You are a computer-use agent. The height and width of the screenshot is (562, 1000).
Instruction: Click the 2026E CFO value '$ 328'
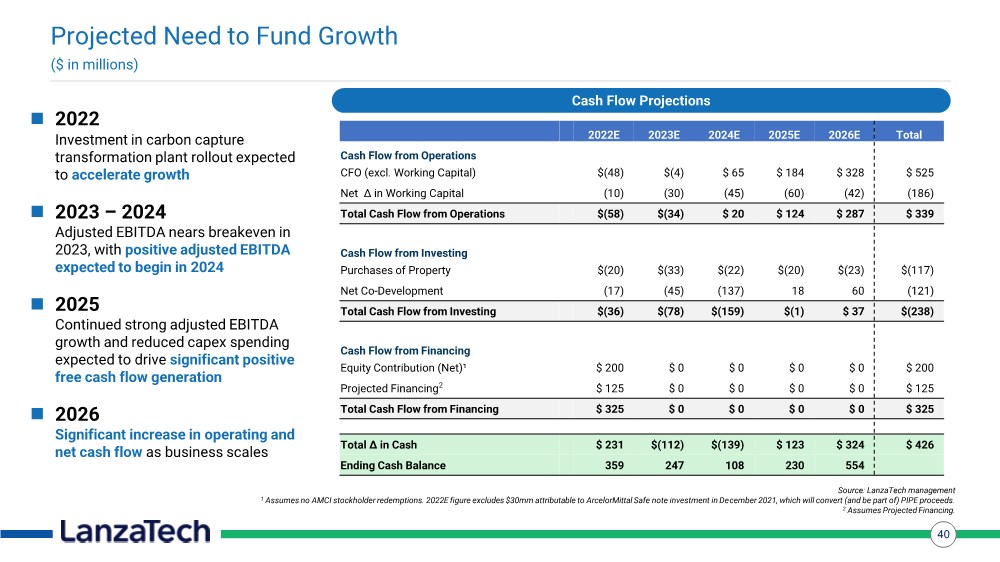point(850,172)
